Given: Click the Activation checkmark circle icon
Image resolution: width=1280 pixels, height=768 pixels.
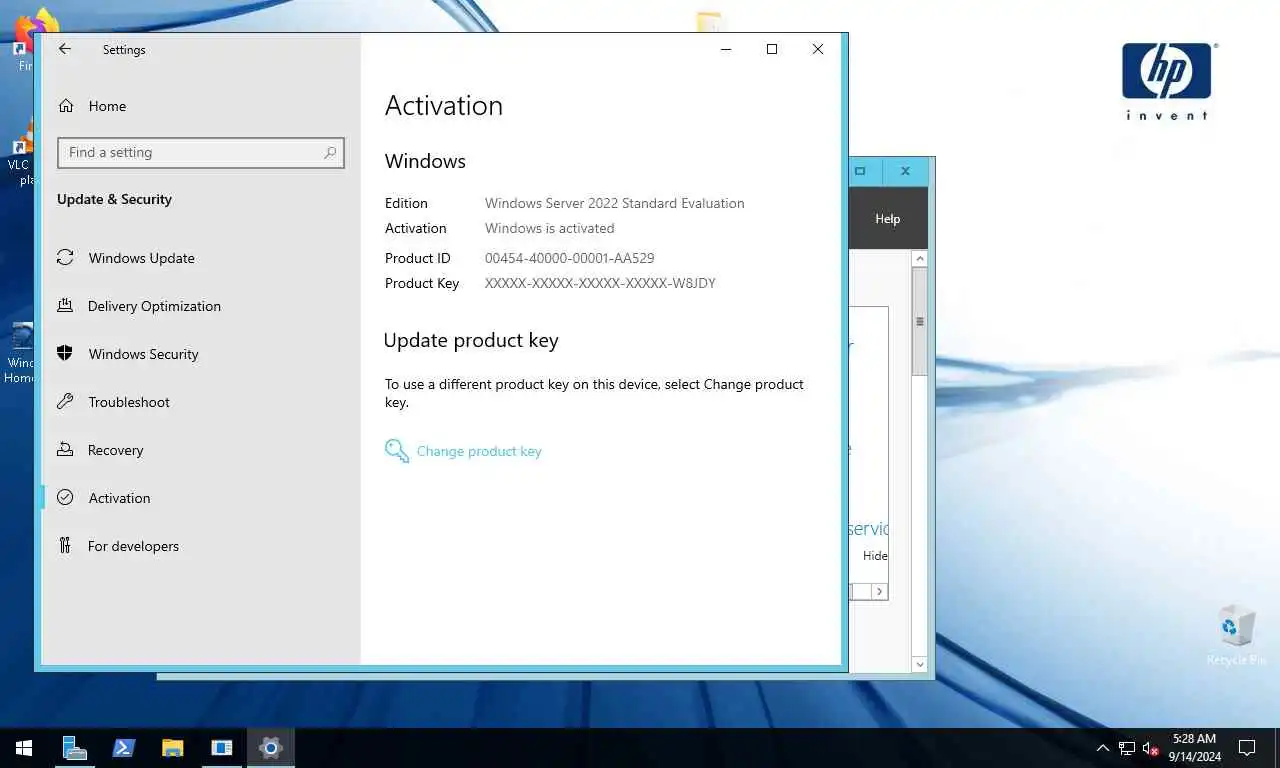Looking at the screenshot, I should click(x=65, y=498).
